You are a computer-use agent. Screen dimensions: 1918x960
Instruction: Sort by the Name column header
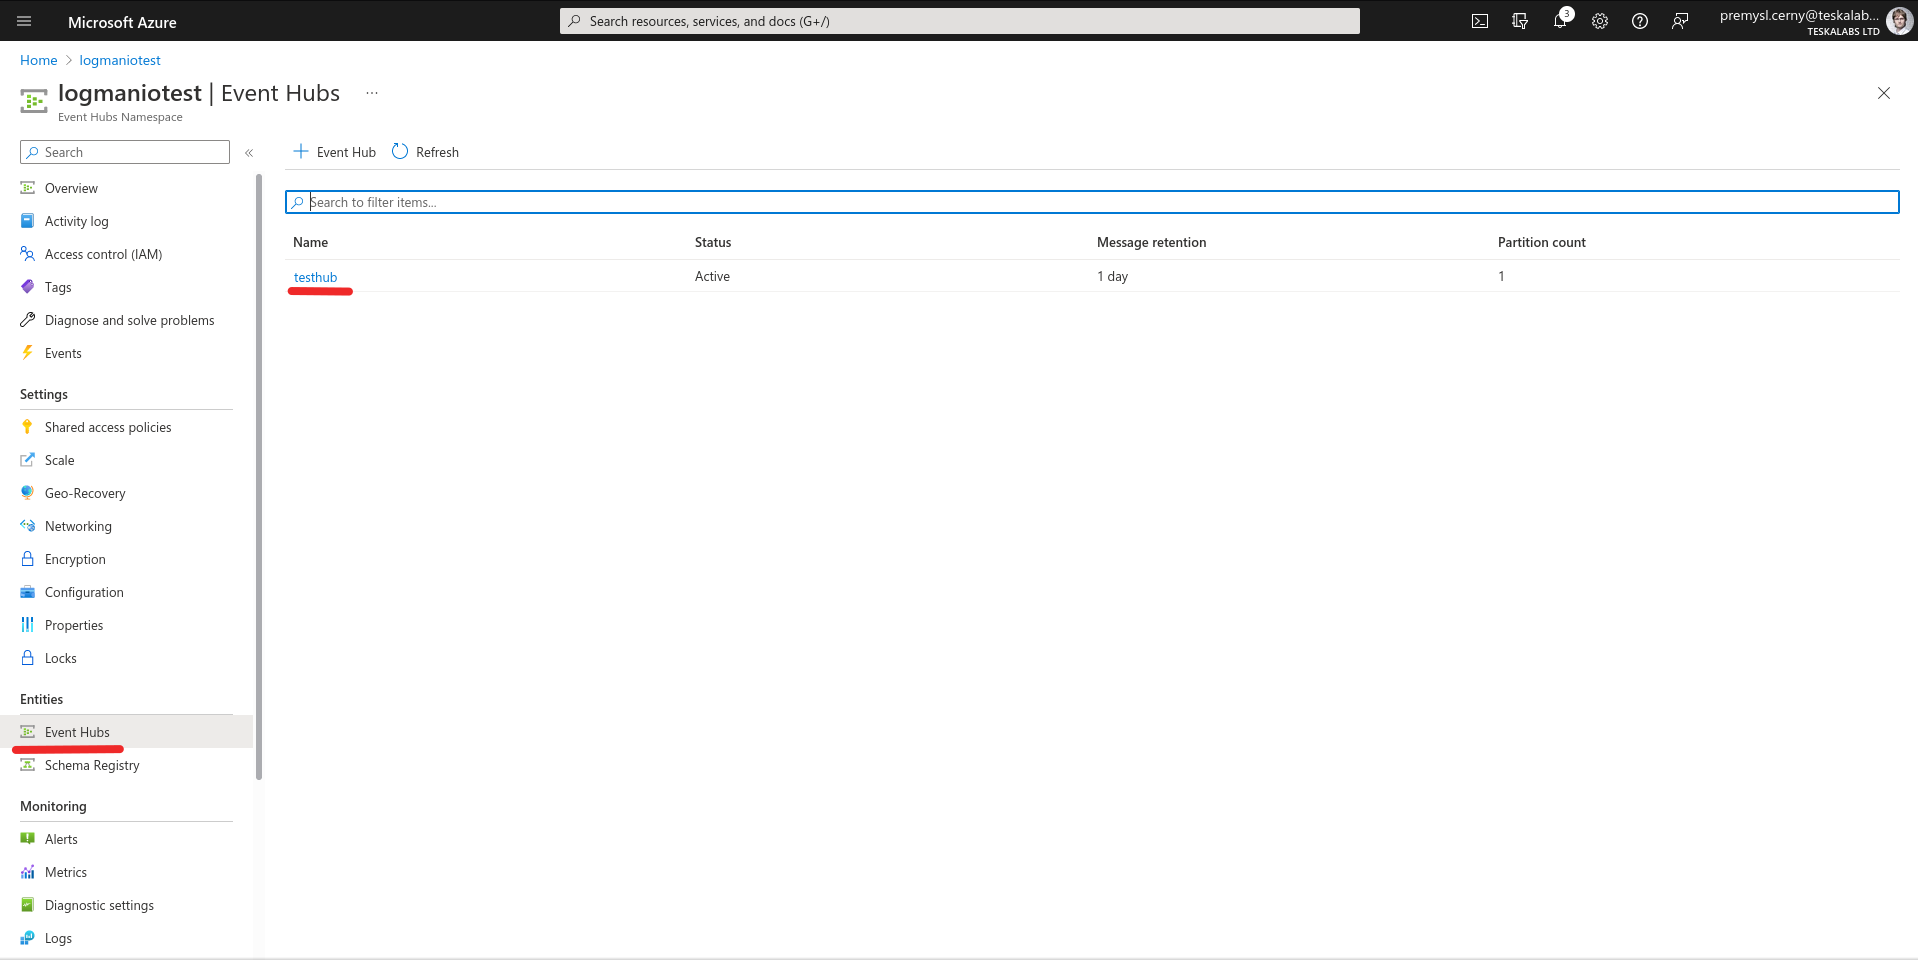click(x=310, y=242)
